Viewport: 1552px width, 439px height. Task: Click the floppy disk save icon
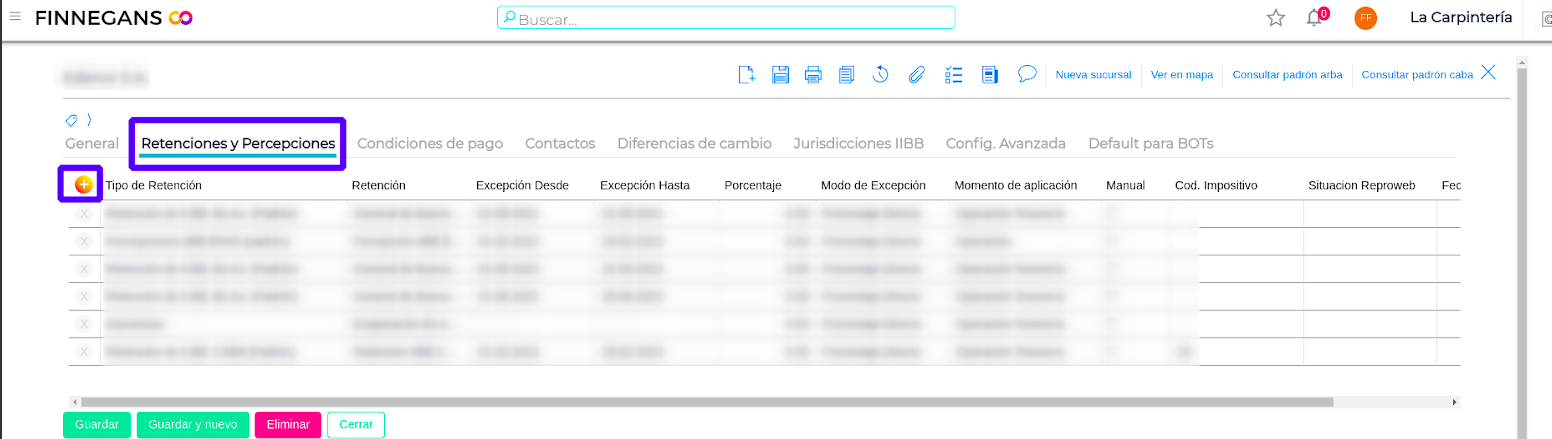click(x=781, y=74)
